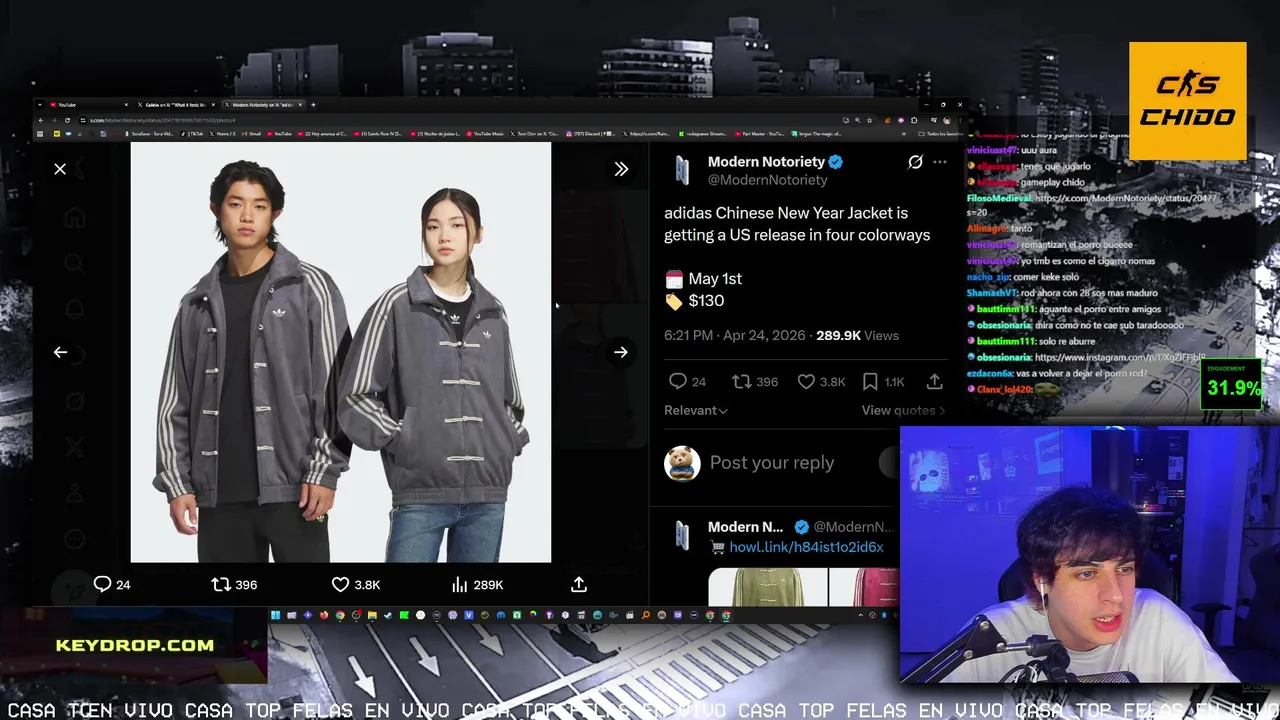The image size is (1280, 720).
Task: Reply icon below the photo showing 24
Action: click(102, 584)
